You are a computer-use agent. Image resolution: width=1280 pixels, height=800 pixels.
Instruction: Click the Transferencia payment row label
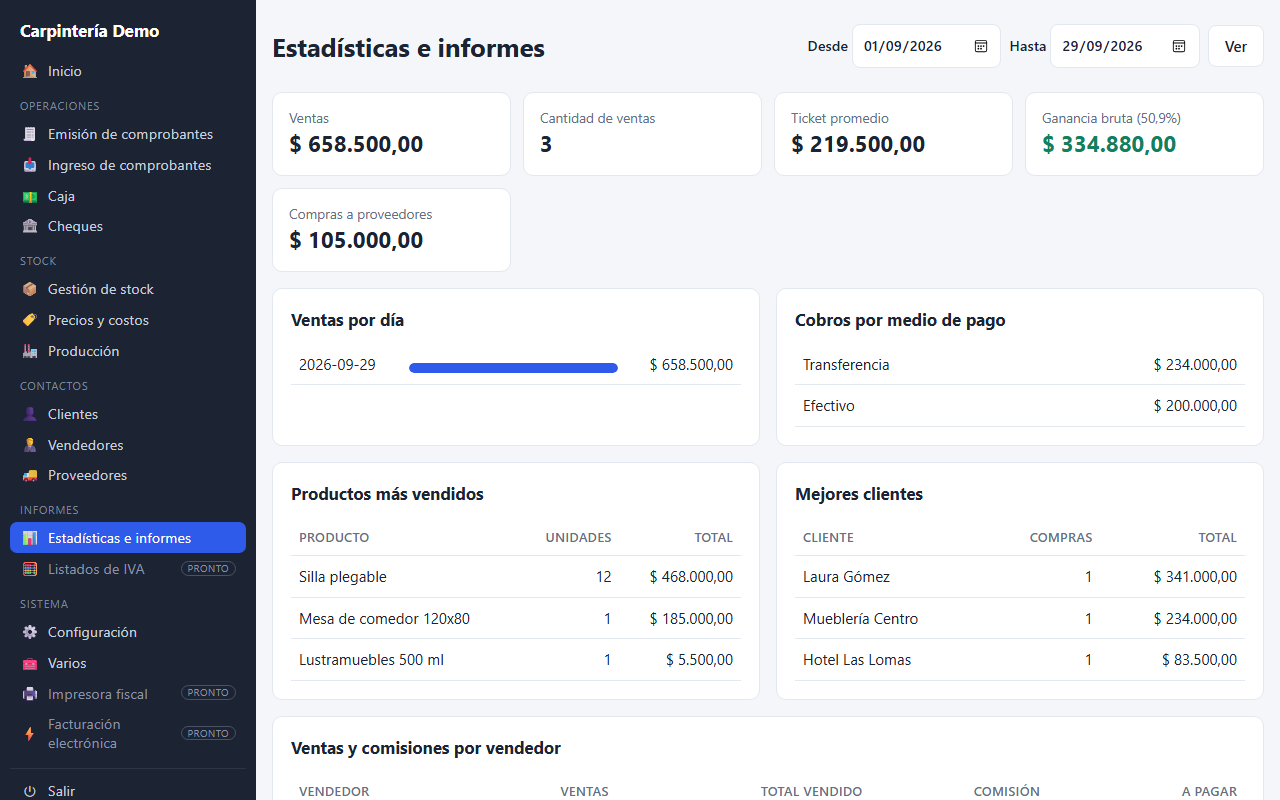click(x=846, y=365)
